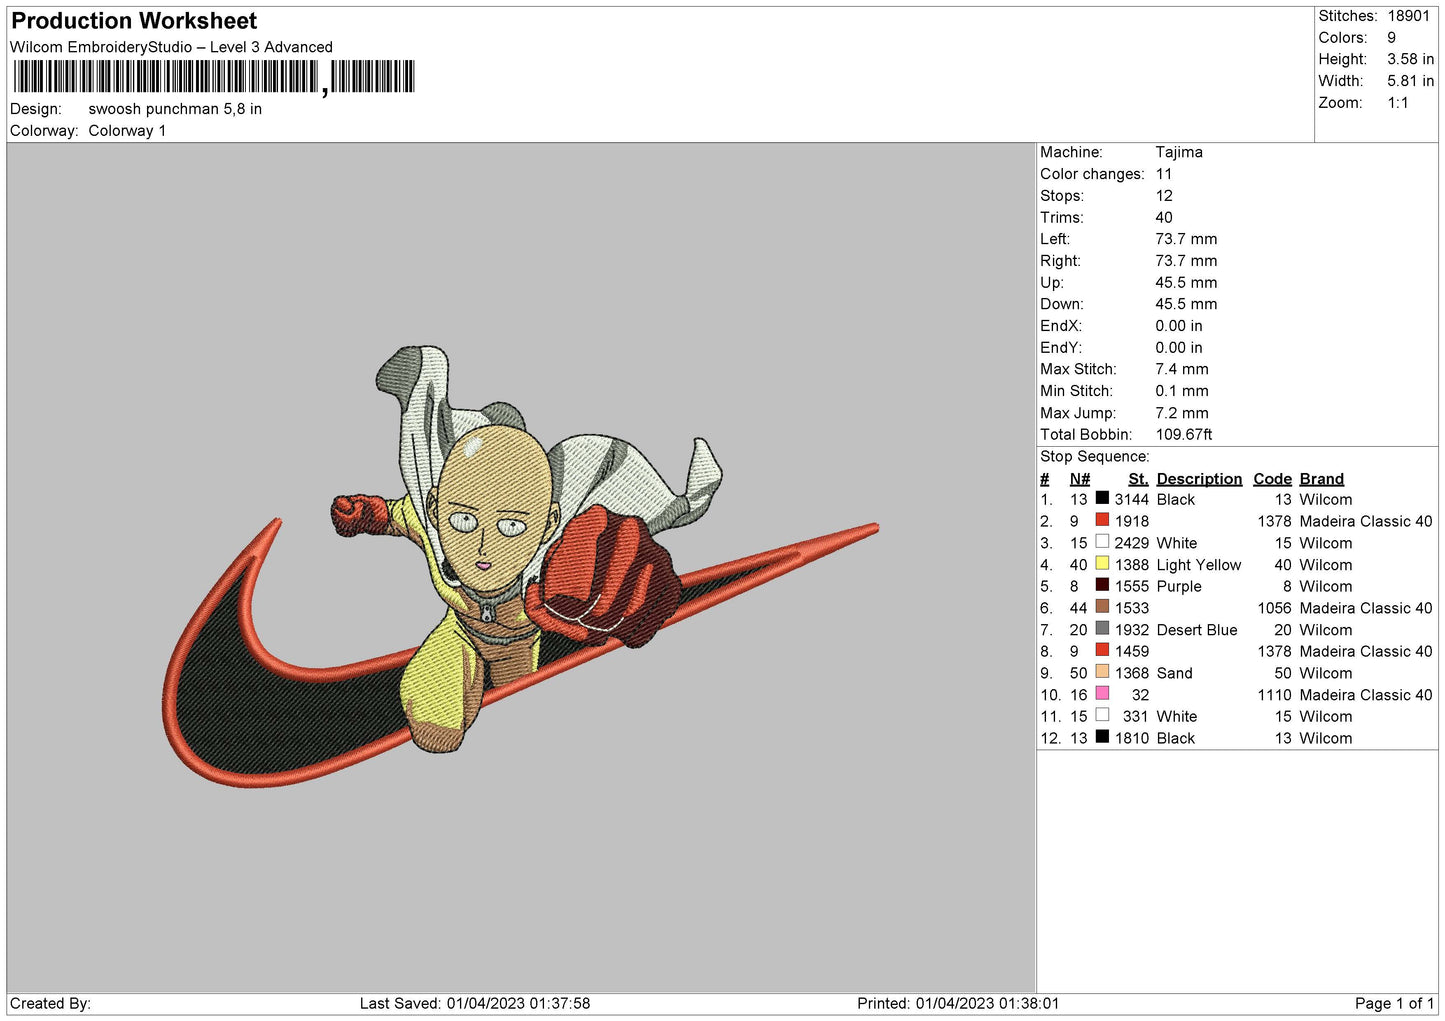Click the black swatch in stop 1
The height and width of the screenshot is (1021, 1445).
pyautogui.click(x=1102, y=499)
